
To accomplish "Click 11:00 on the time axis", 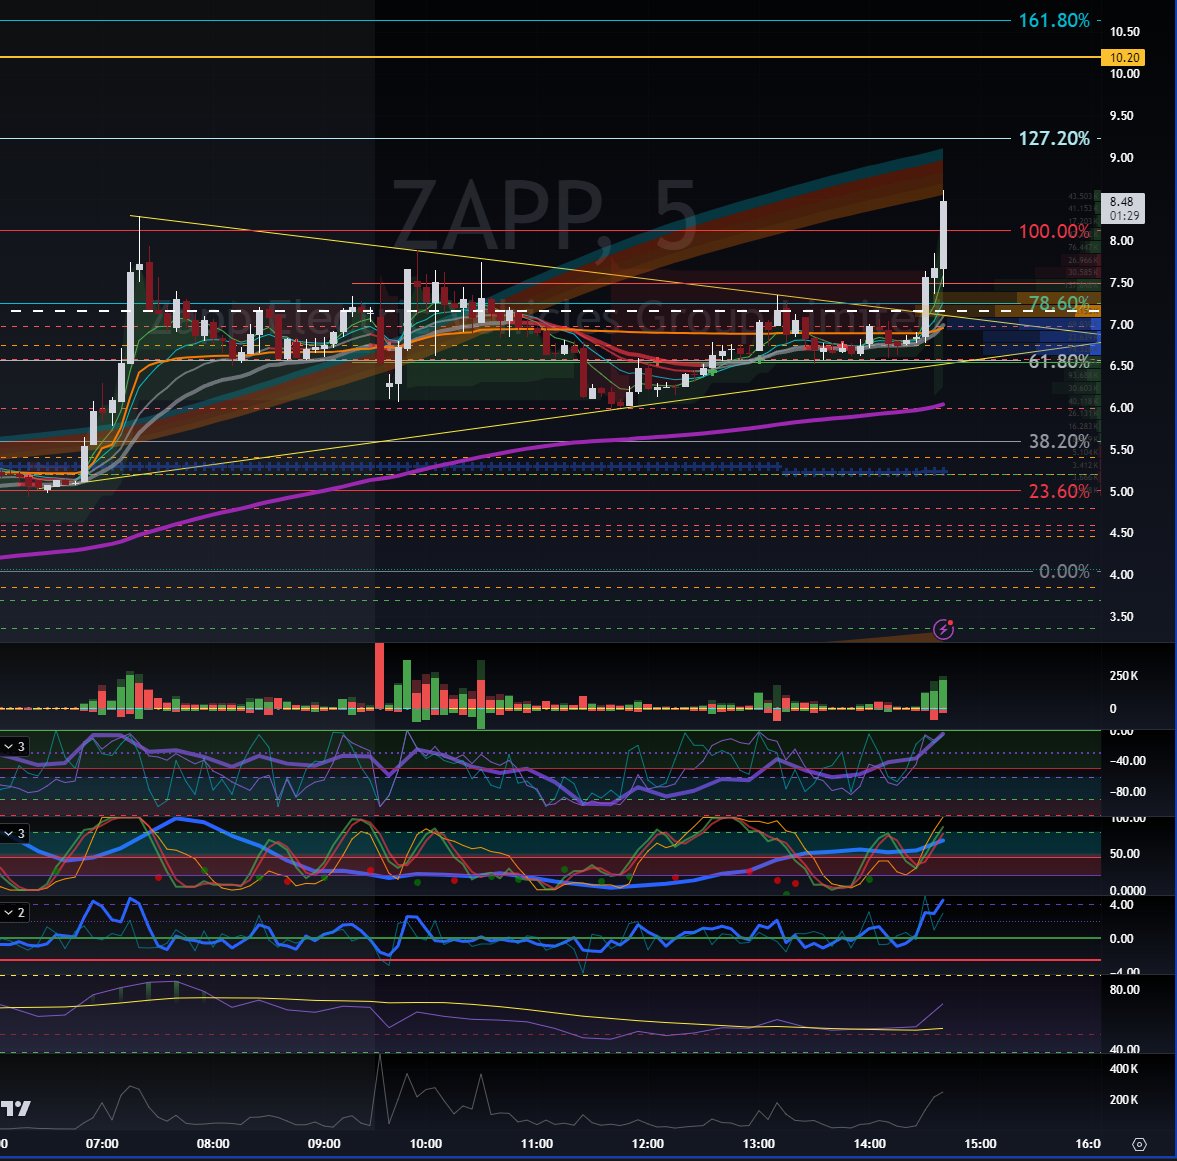I will [x=537, y=1144].
